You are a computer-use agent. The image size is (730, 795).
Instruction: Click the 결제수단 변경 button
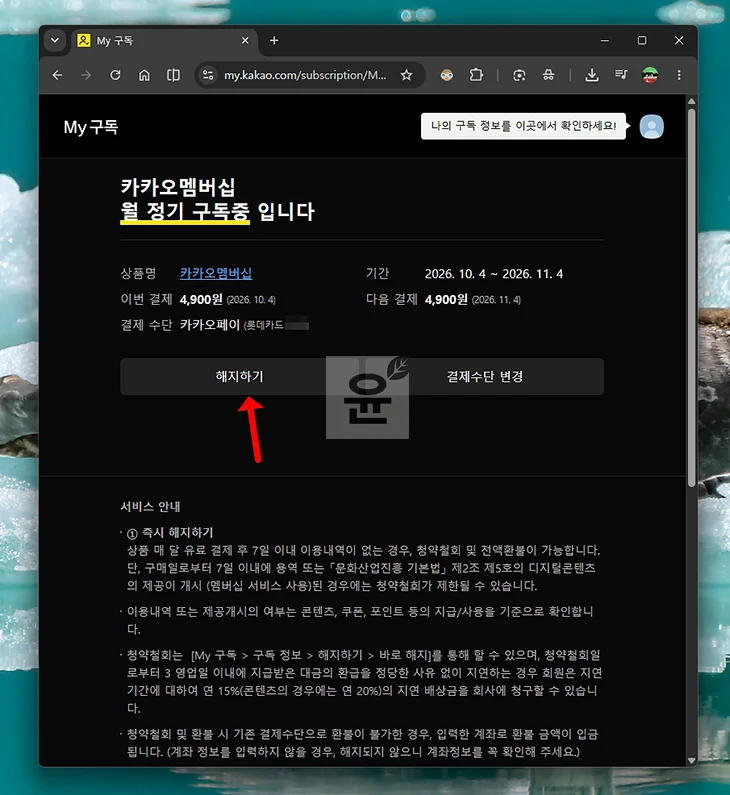(484, 377)
